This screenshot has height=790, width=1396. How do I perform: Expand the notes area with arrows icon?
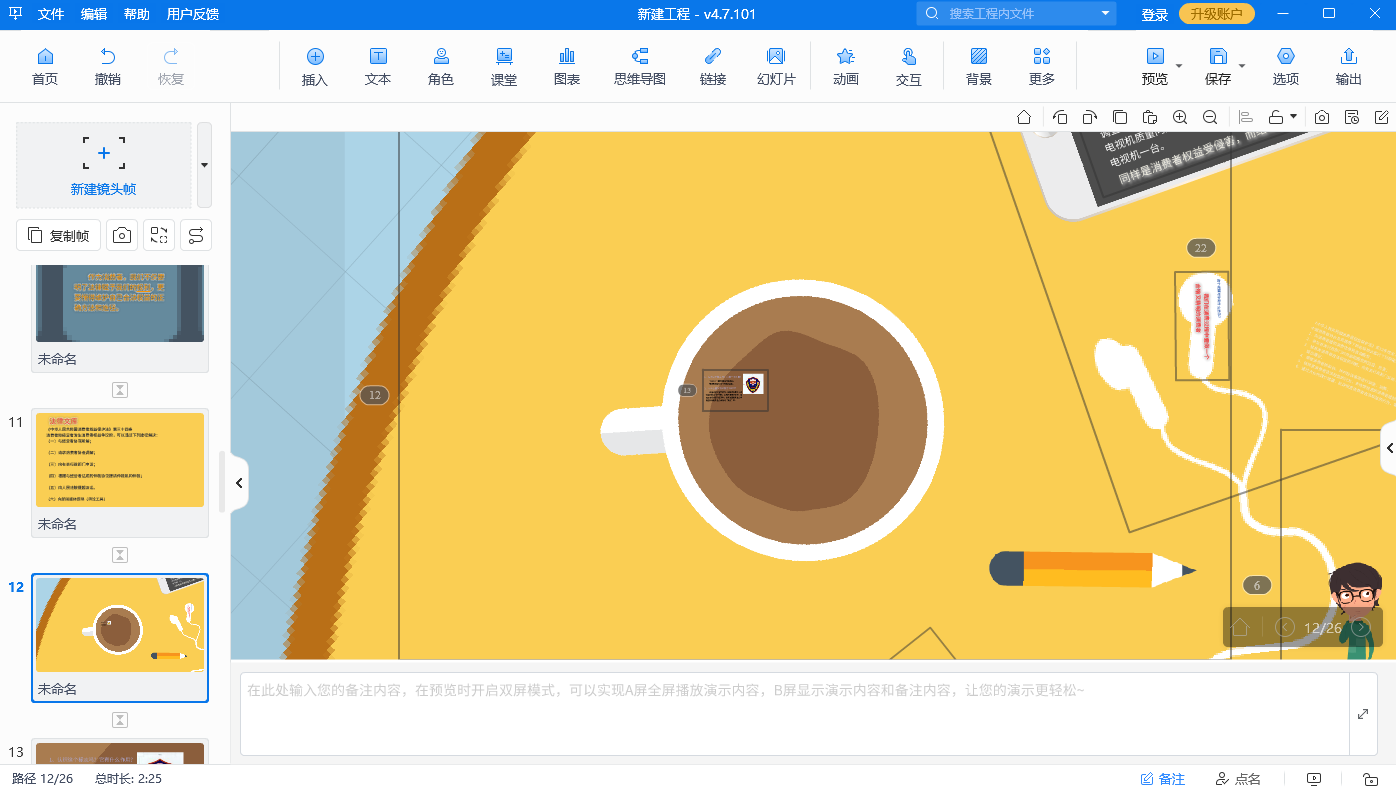point(1363,714)
